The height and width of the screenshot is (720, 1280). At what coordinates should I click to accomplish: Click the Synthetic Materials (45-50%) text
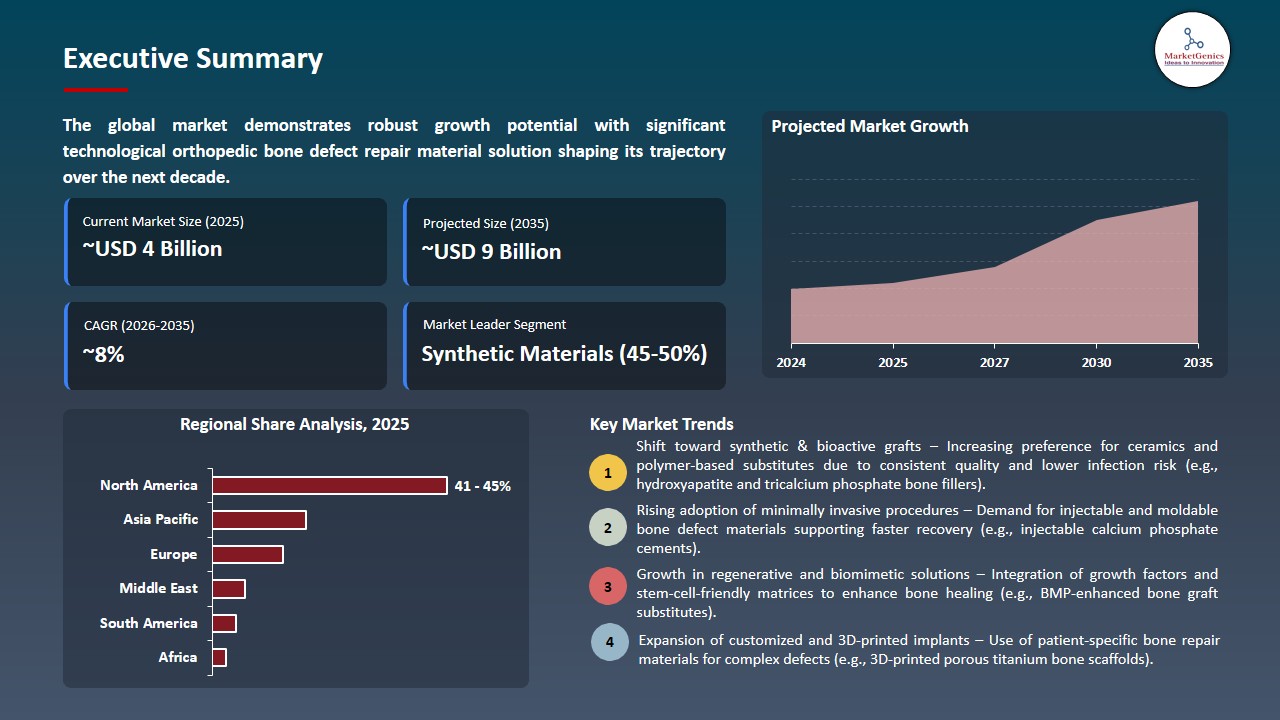coord(565,353)
